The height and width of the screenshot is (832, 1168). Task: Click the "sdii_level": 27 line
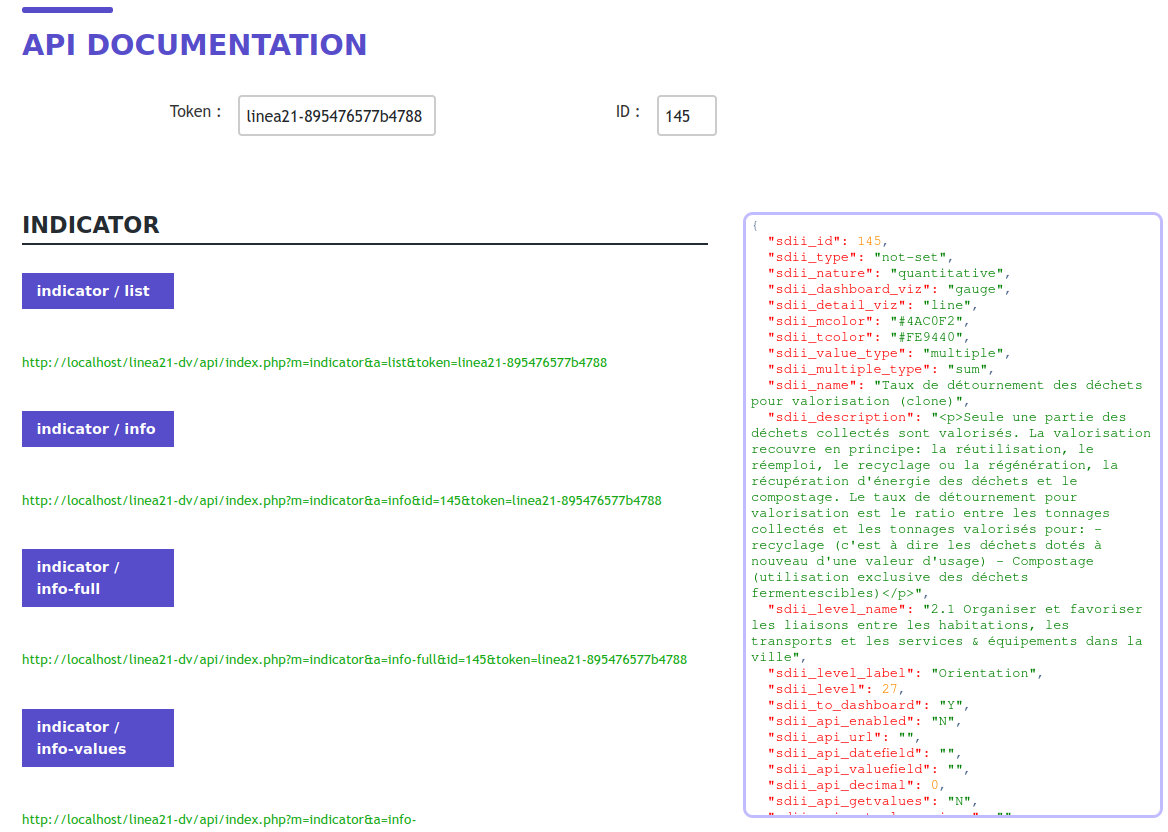(836, 690)
